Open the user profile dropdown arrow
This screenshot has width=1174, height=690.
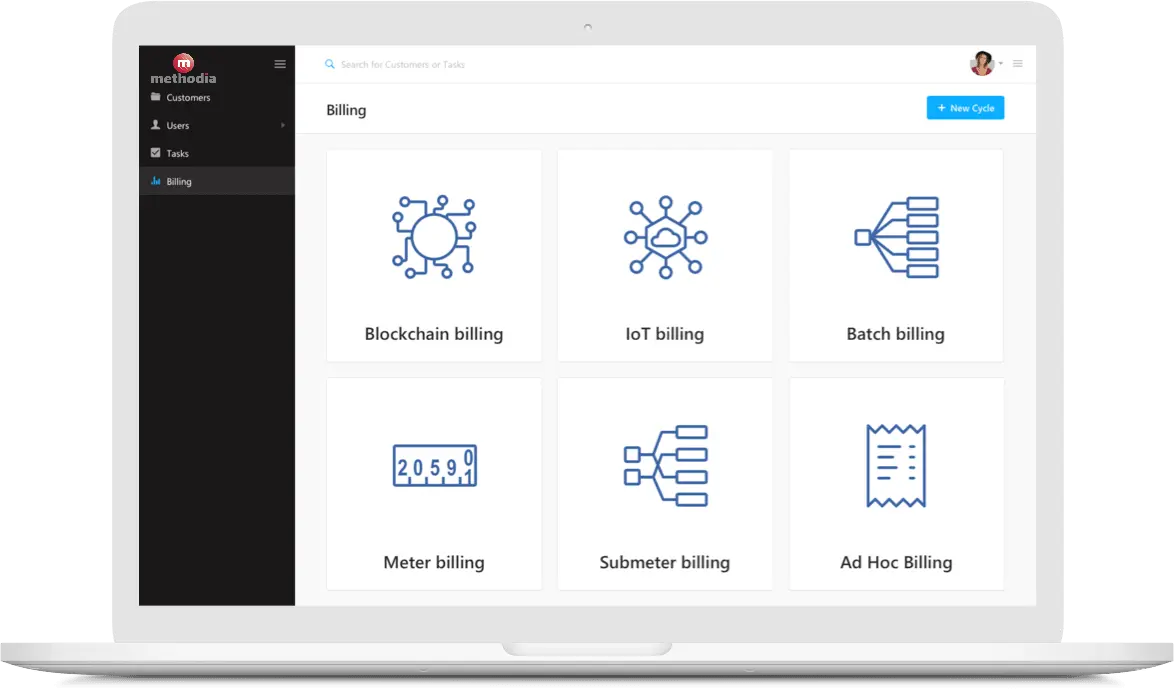pos(1001,64)
